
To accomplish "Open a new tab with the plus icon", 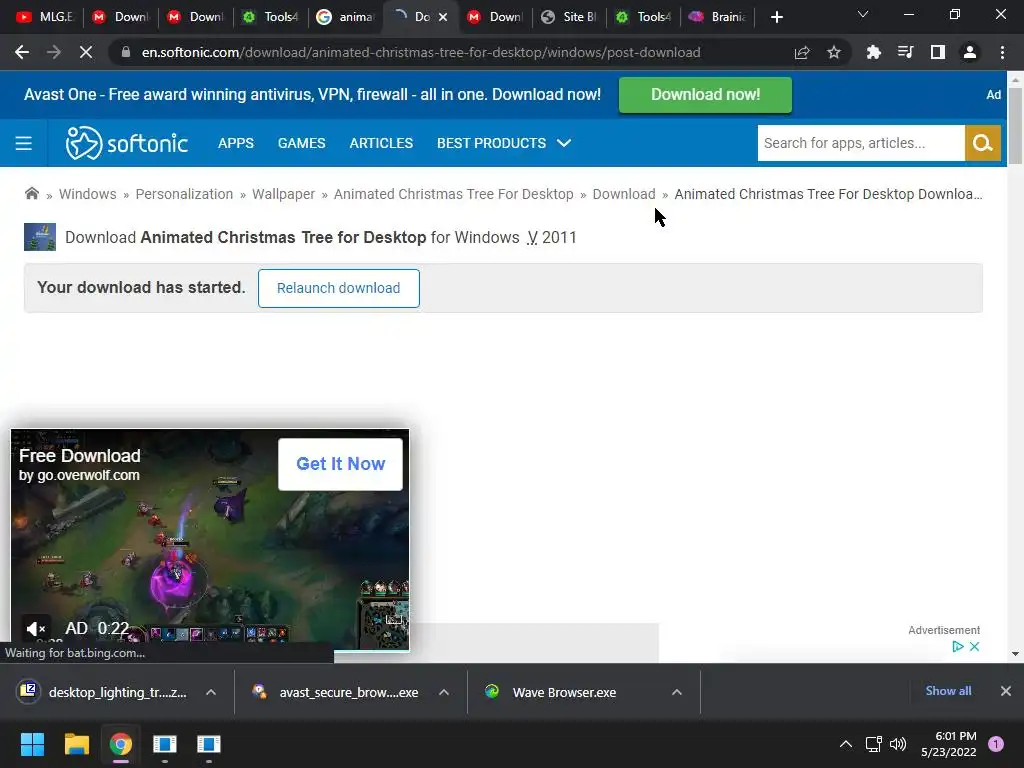I will coord(776,17).
